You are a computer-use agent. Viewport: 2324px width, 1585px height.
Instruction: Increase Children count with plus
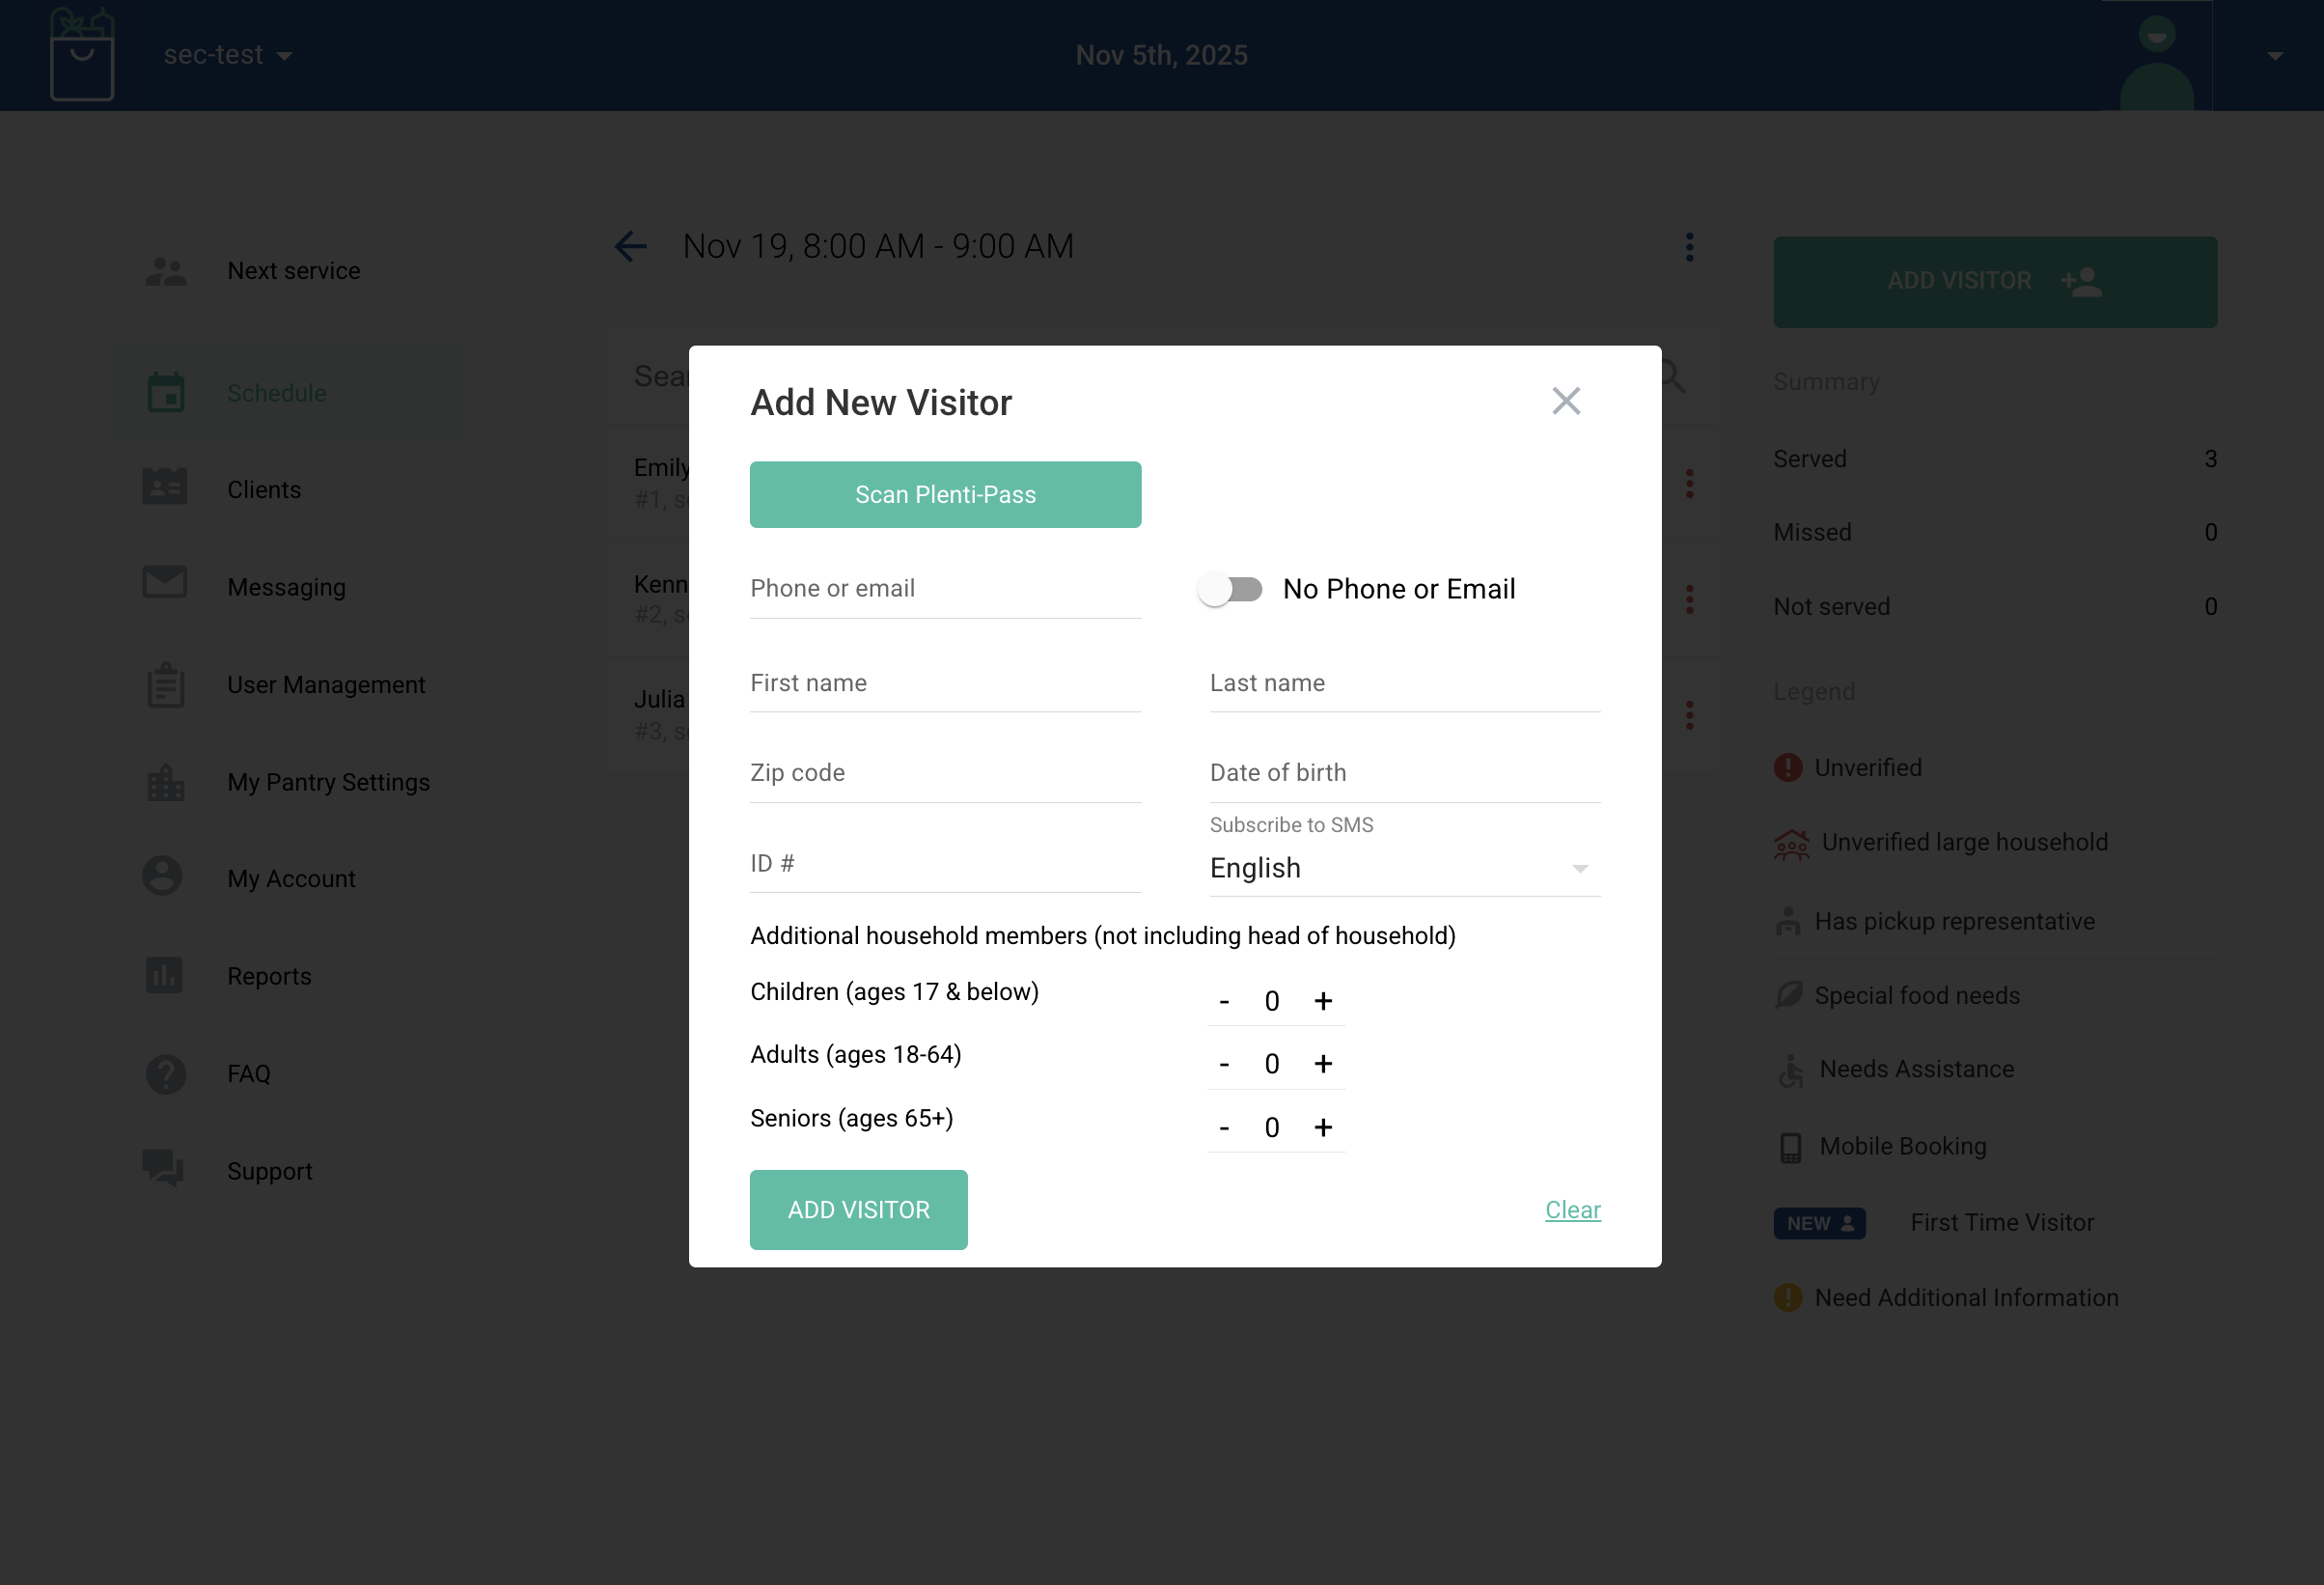pos(1323,1001)
